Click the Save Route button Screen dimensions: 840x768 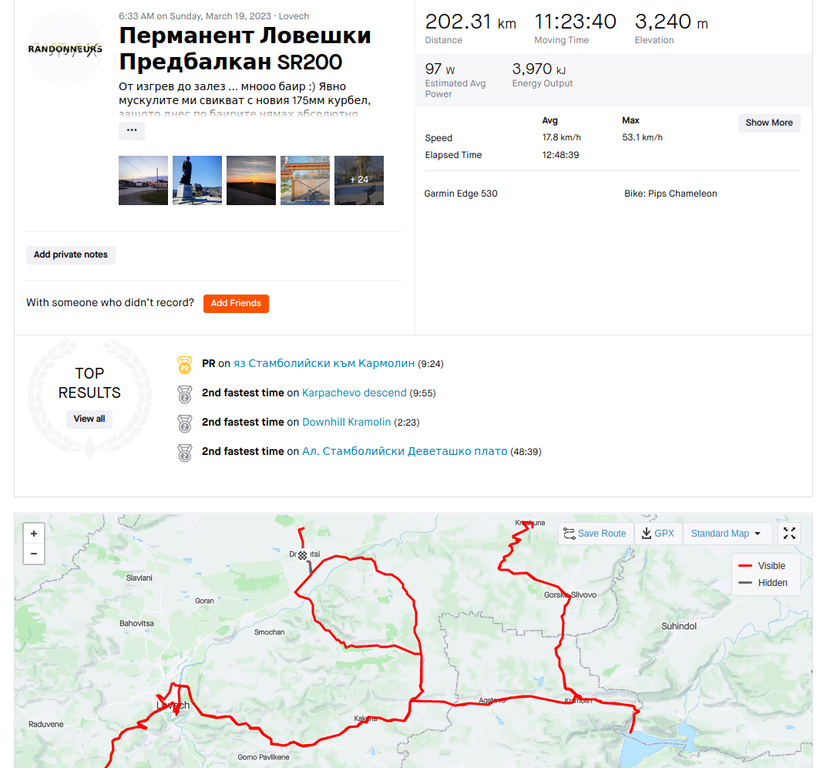pyautogui.click(x=594, y=533)
